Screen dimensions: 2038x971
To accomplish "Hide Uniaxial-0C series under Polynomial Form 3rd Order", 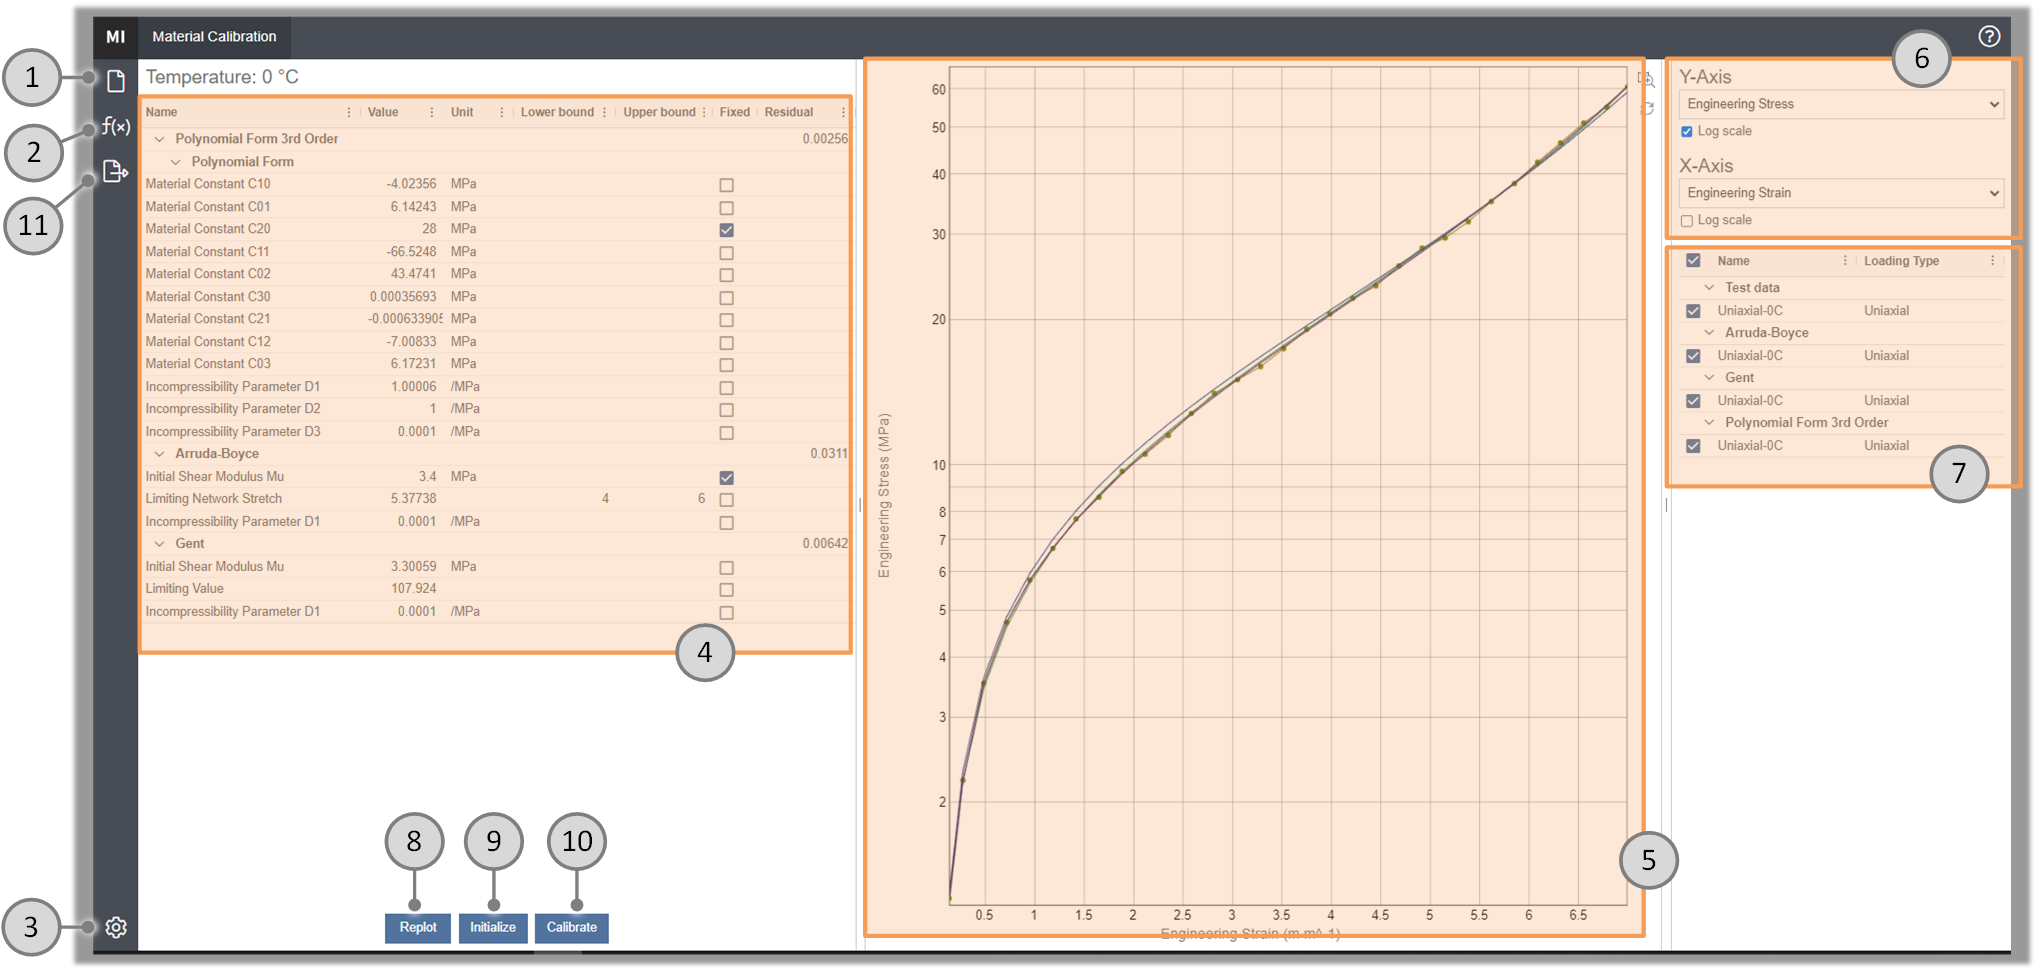I will click(x=1693, y=446).
